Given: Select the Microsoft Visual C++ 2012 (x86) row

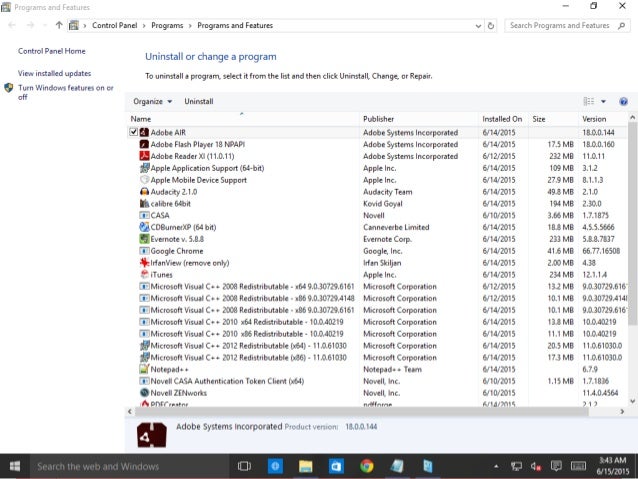Looking at the screenshot, I should (x=378, y=357).
